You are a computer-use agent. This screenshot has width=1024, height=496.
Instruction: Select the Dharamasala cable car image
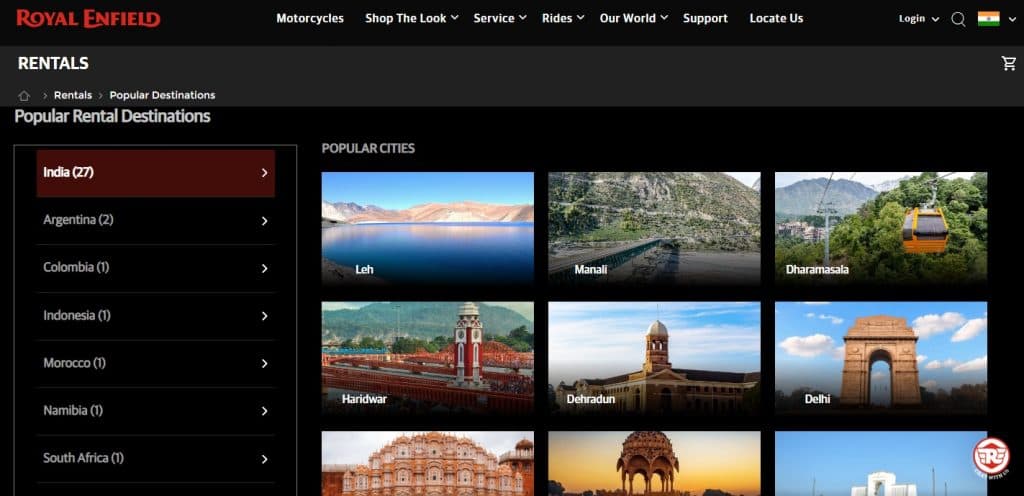pos(880,228)
